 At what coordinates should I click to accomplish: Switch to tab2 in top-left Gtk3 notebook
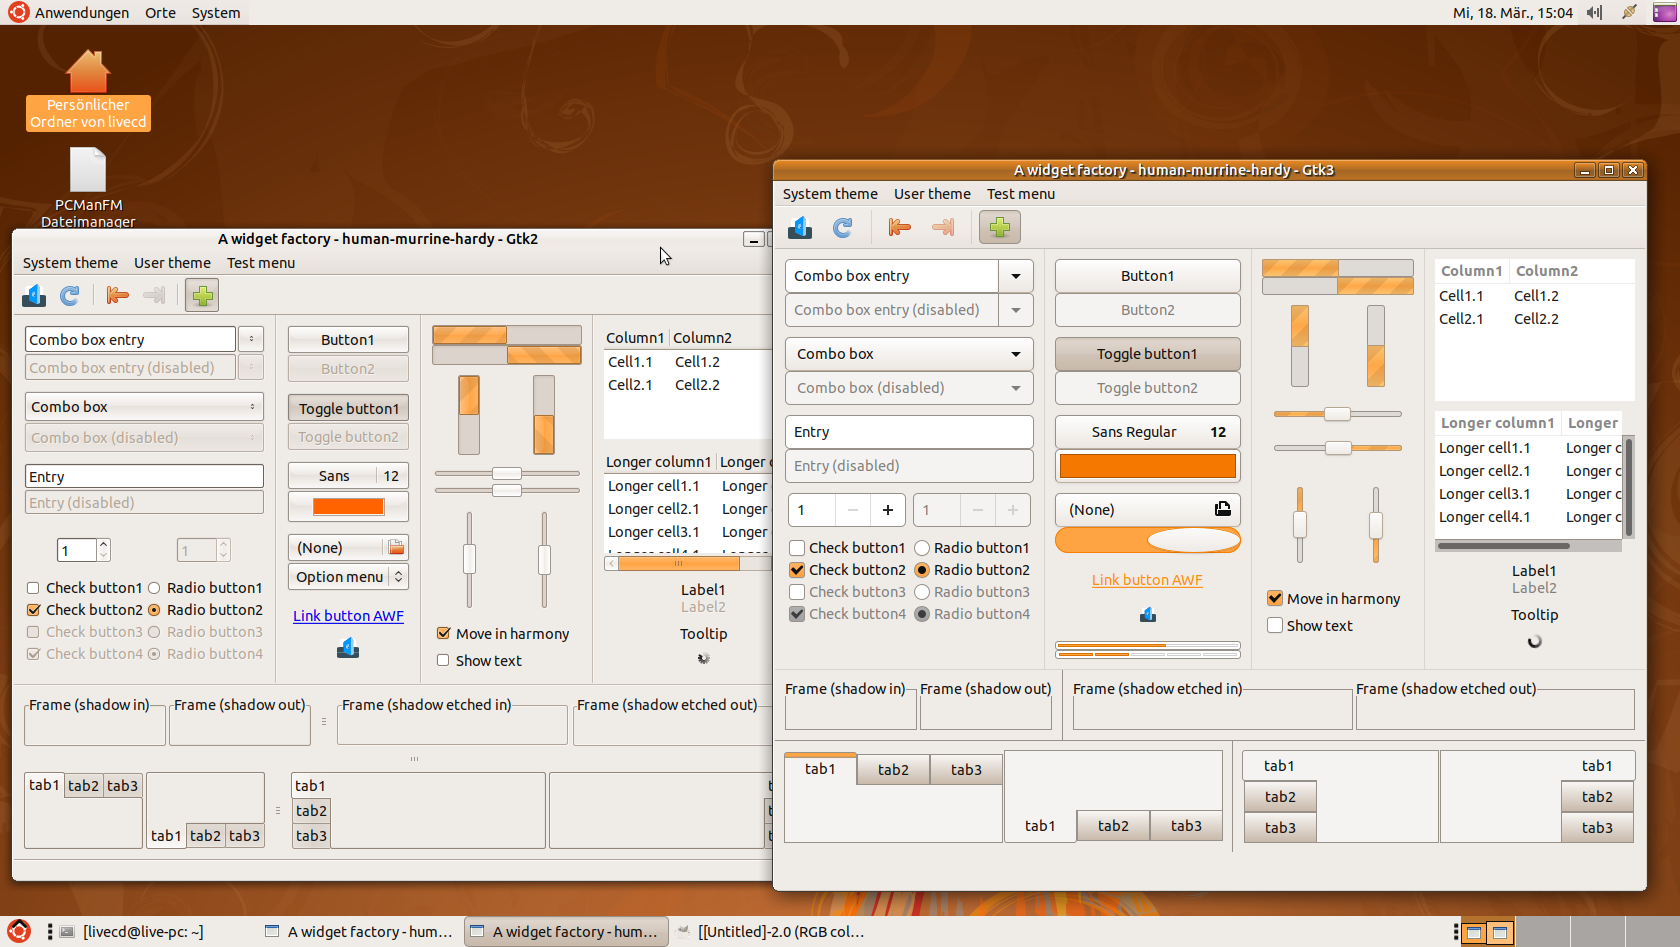(893, 770)
